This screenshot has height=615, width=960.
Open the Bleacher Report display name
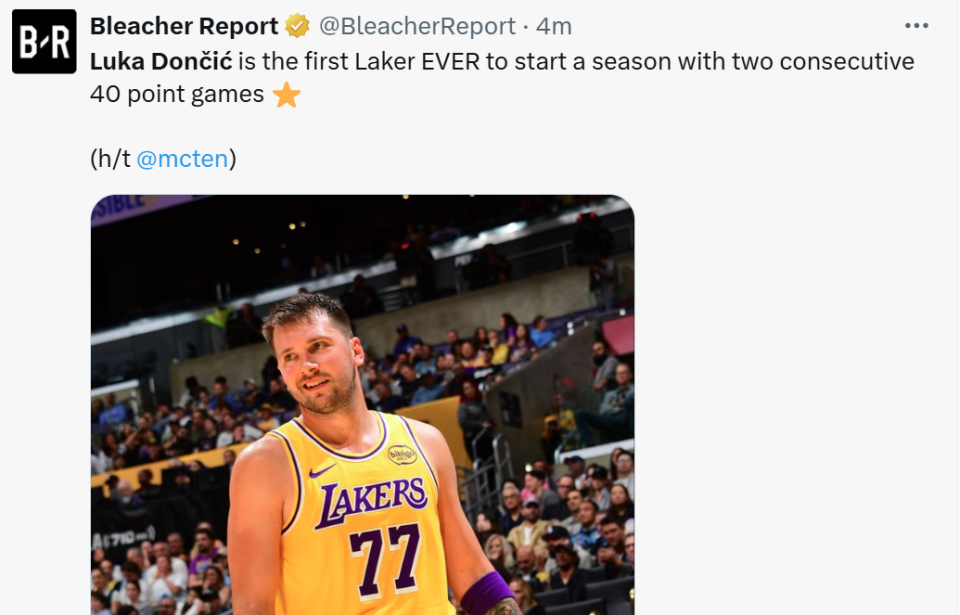pos(184,26)
